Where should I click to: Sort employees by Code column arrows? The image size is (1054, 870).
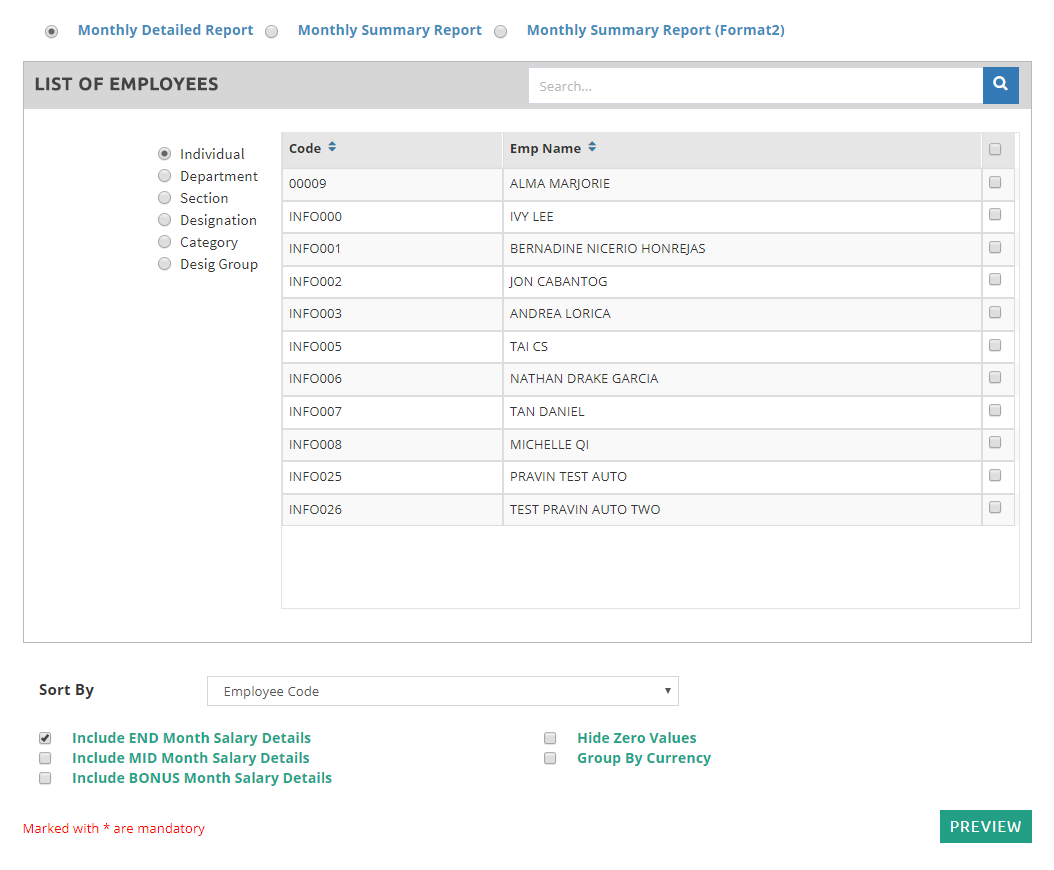pos(332,148)
